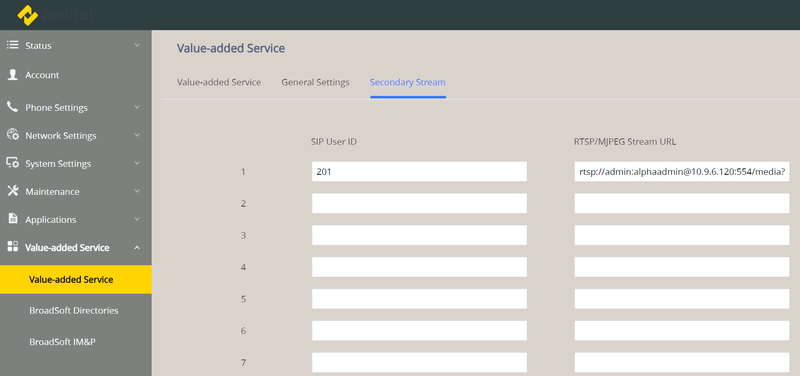The image size is (800, 376).
Task: Open Phone Settings in the sidebar
Action: pos(57,108)
